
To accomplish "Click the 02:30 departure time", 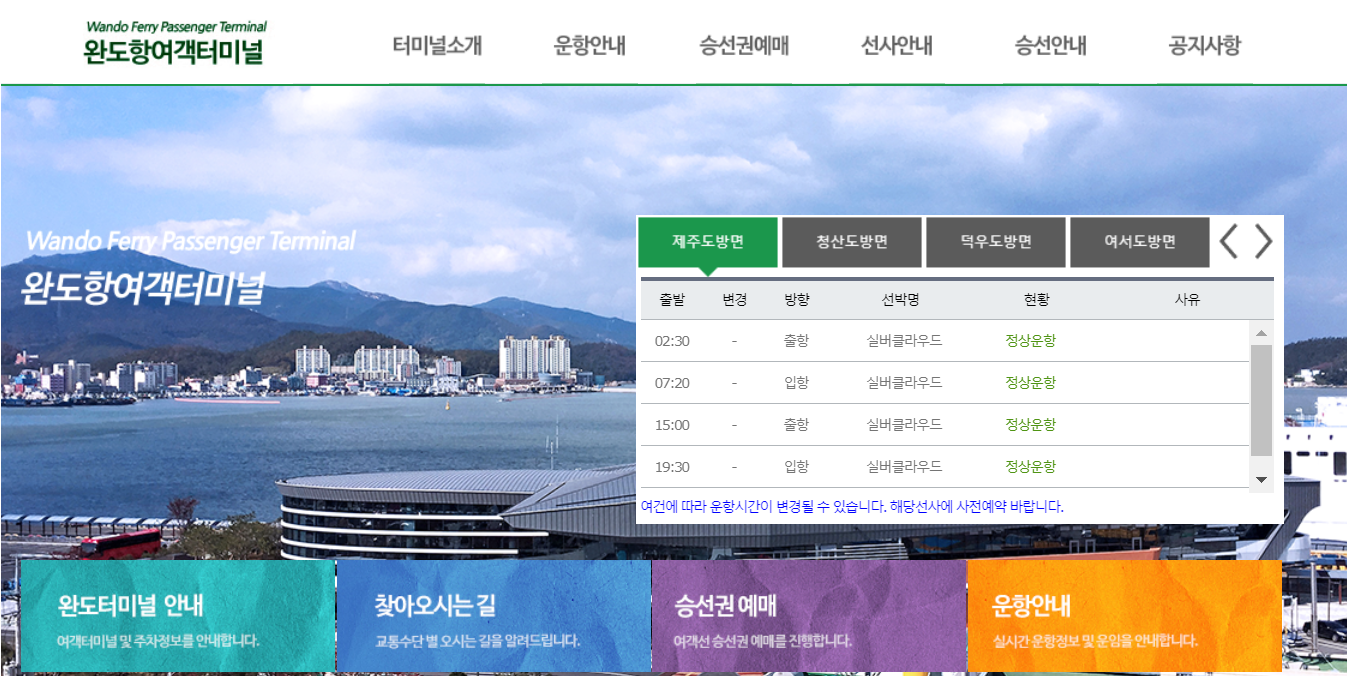I will (x=672, y=341).
